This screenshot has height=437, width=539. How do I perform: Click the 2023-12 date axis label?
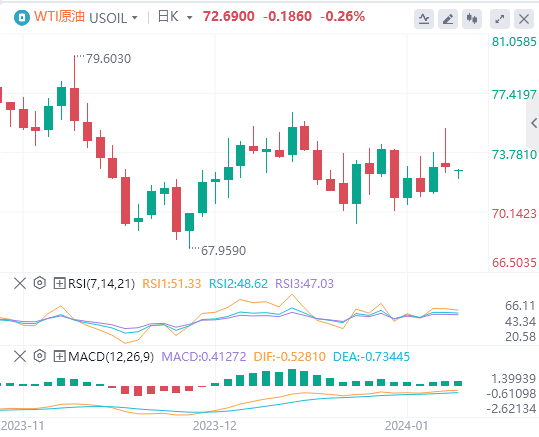click(x=215, y=426)
